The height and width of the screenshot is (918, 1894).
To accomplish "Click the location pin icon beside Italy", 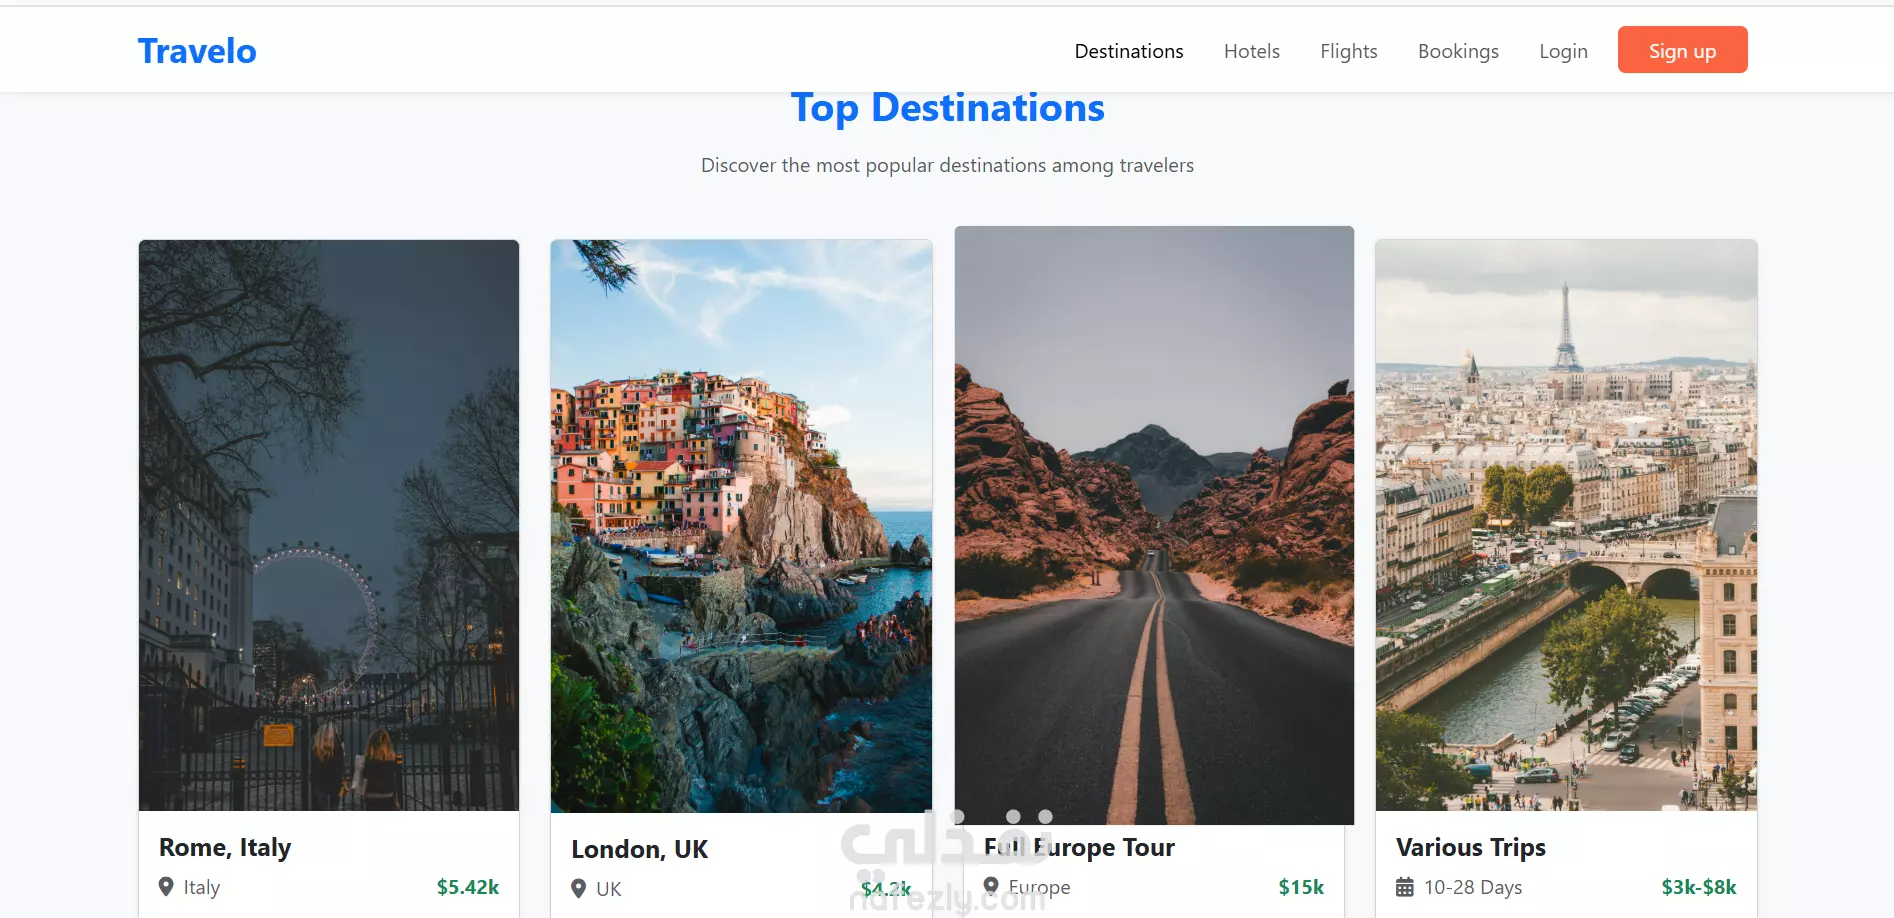I will pyautogui.click(x=166, y=887).
